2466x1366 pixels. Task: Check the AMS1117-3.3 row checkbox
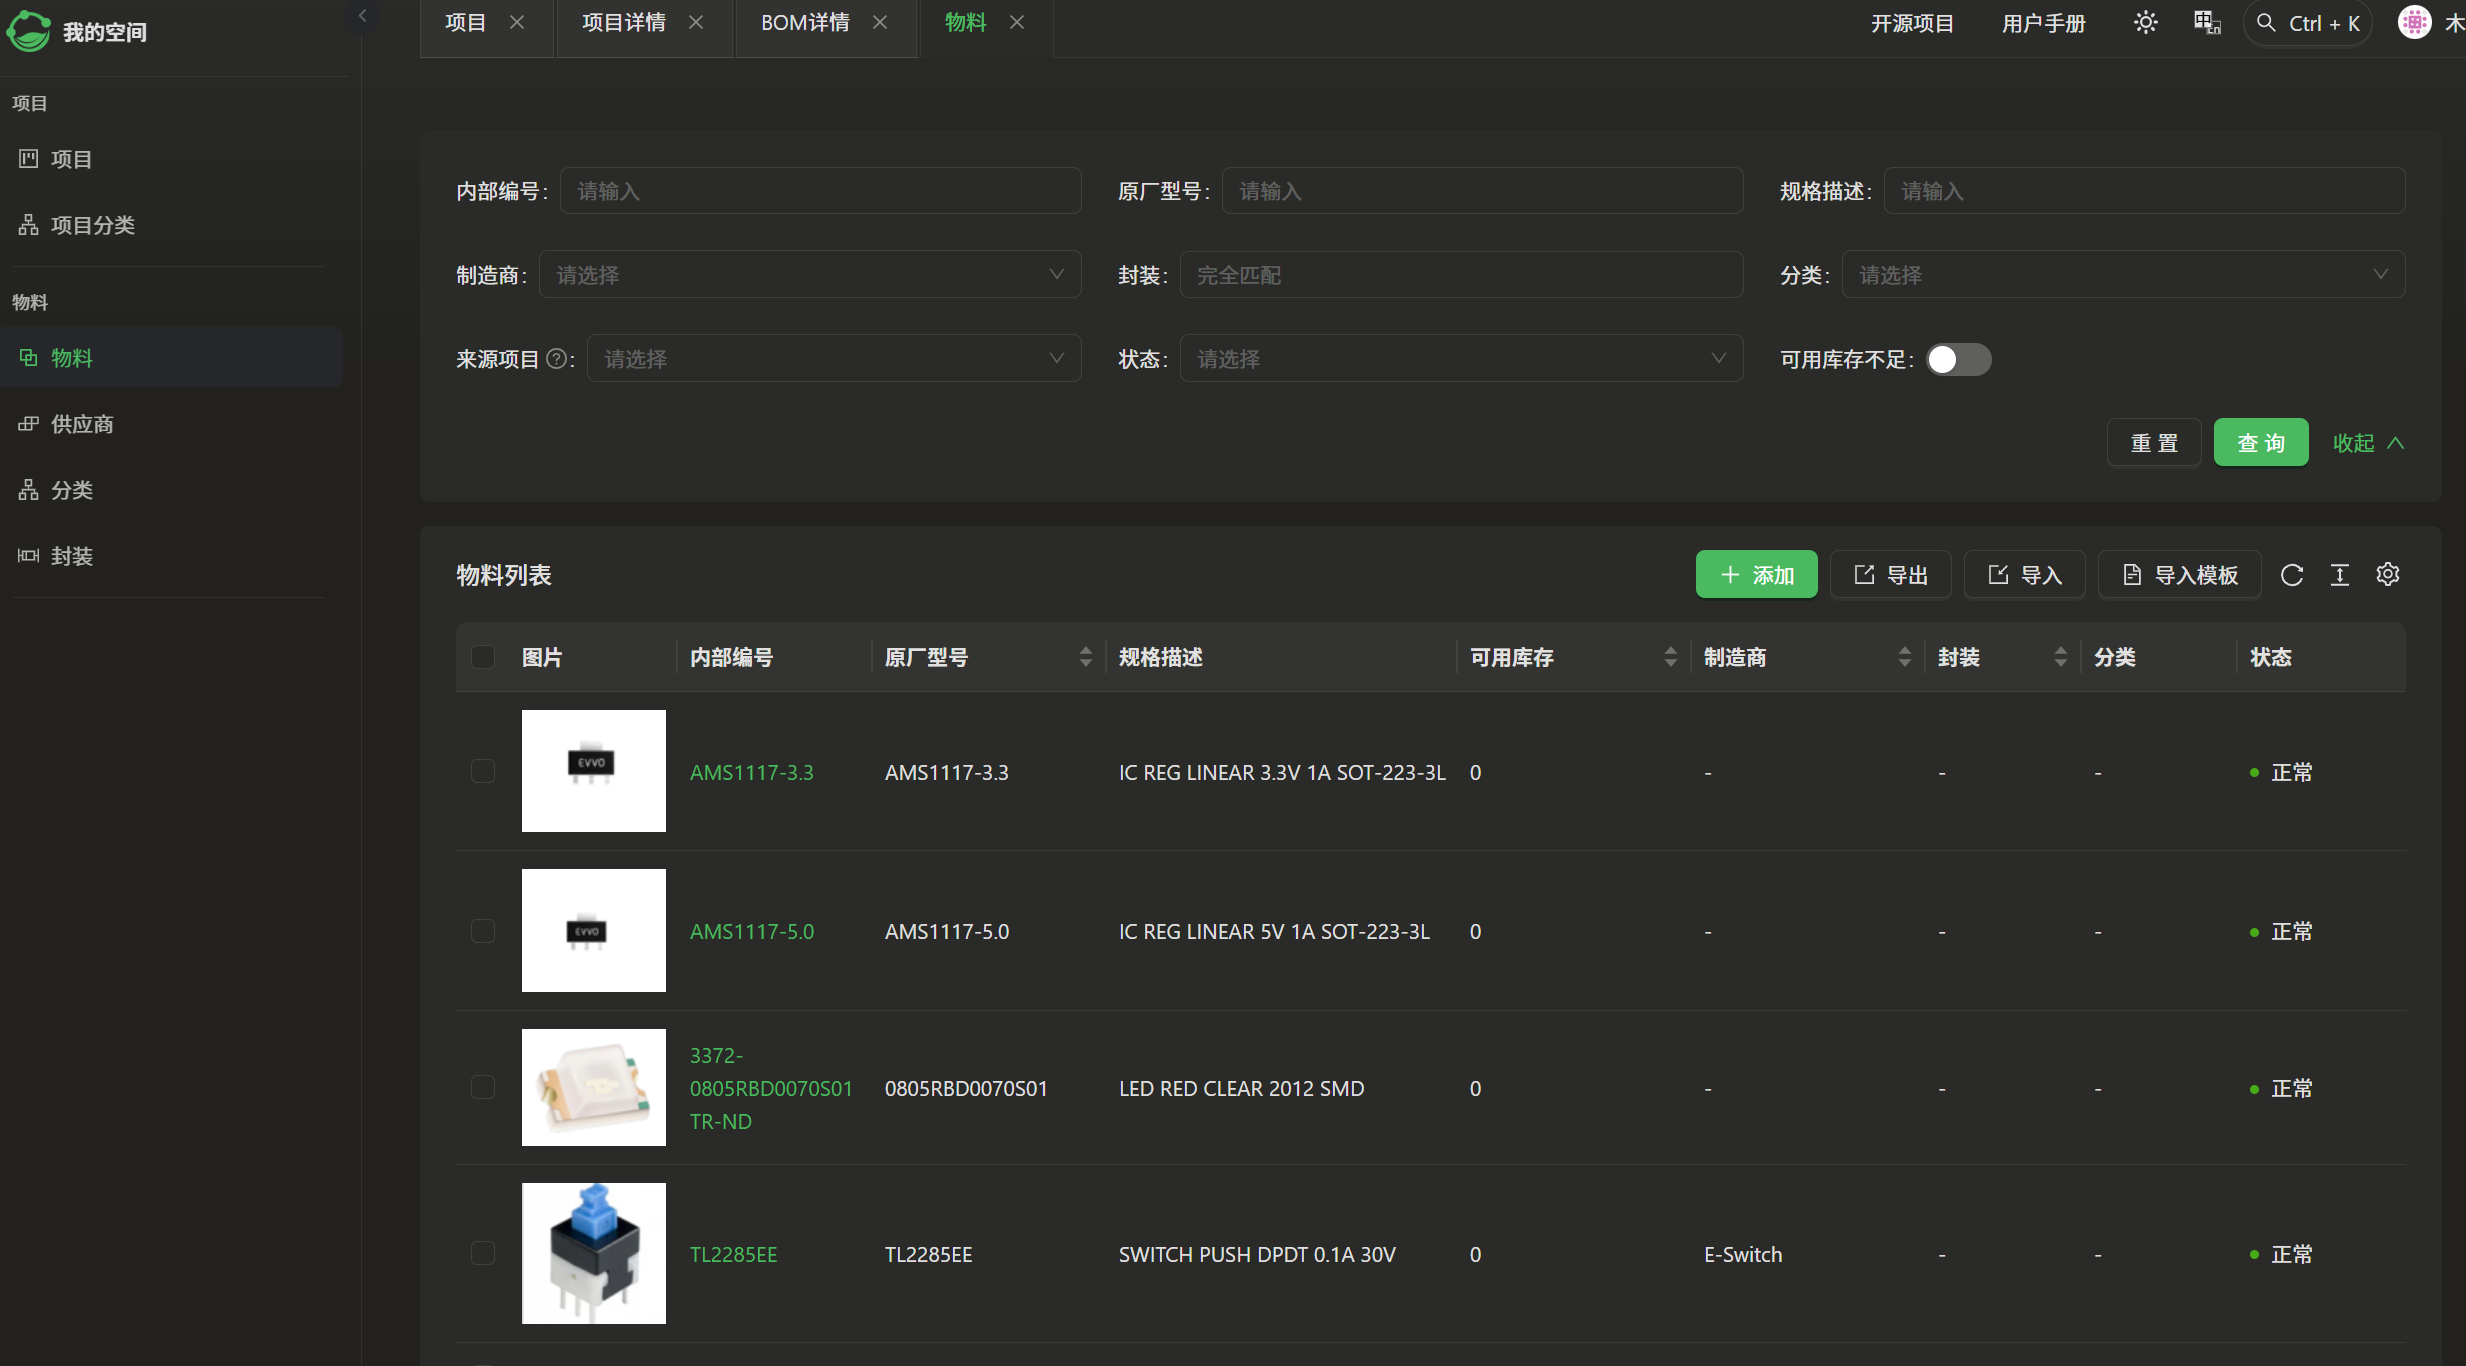(483, 771)
